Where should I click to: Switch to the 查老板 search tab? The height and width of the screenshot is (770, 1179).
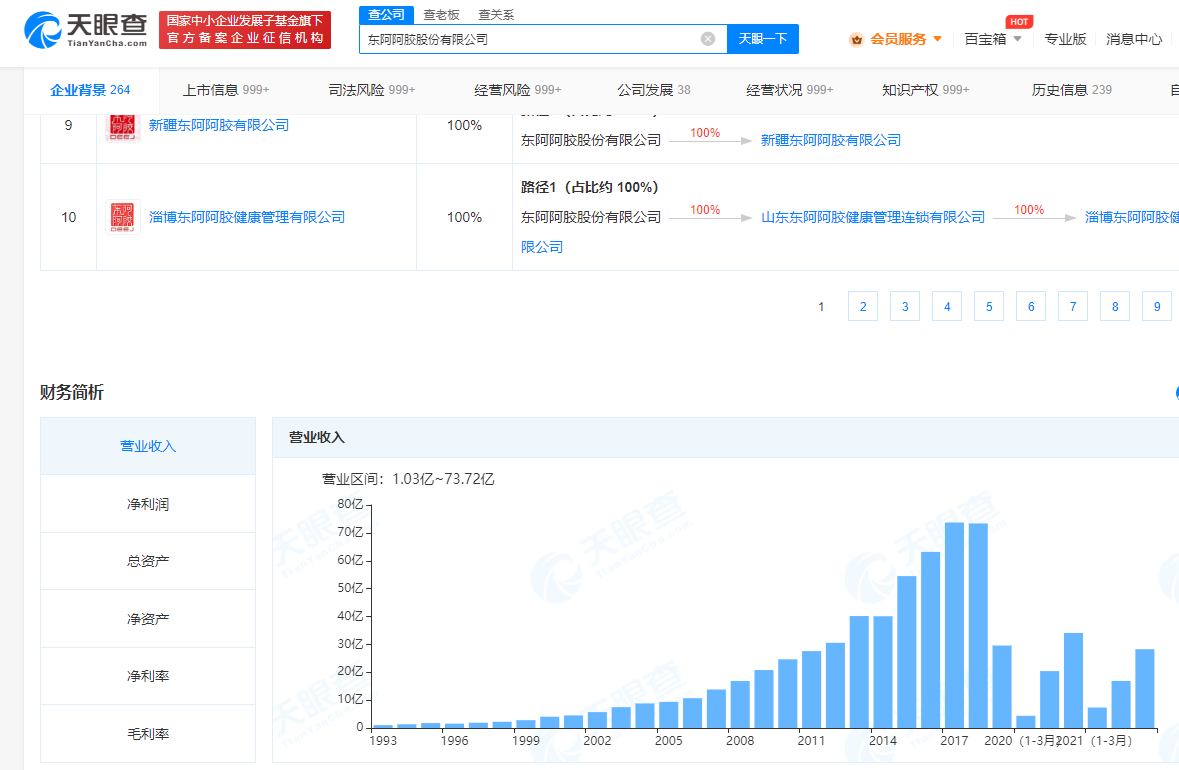coord(441,14)
